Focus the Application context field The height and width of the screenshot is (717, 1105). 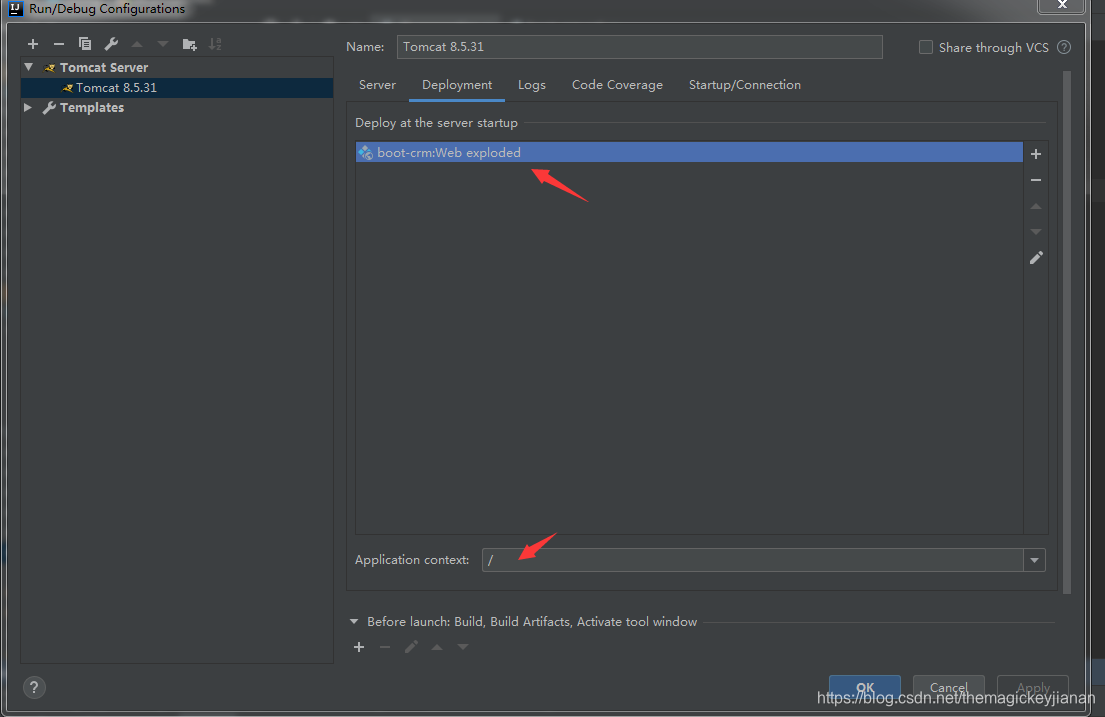tap(753, 560)
